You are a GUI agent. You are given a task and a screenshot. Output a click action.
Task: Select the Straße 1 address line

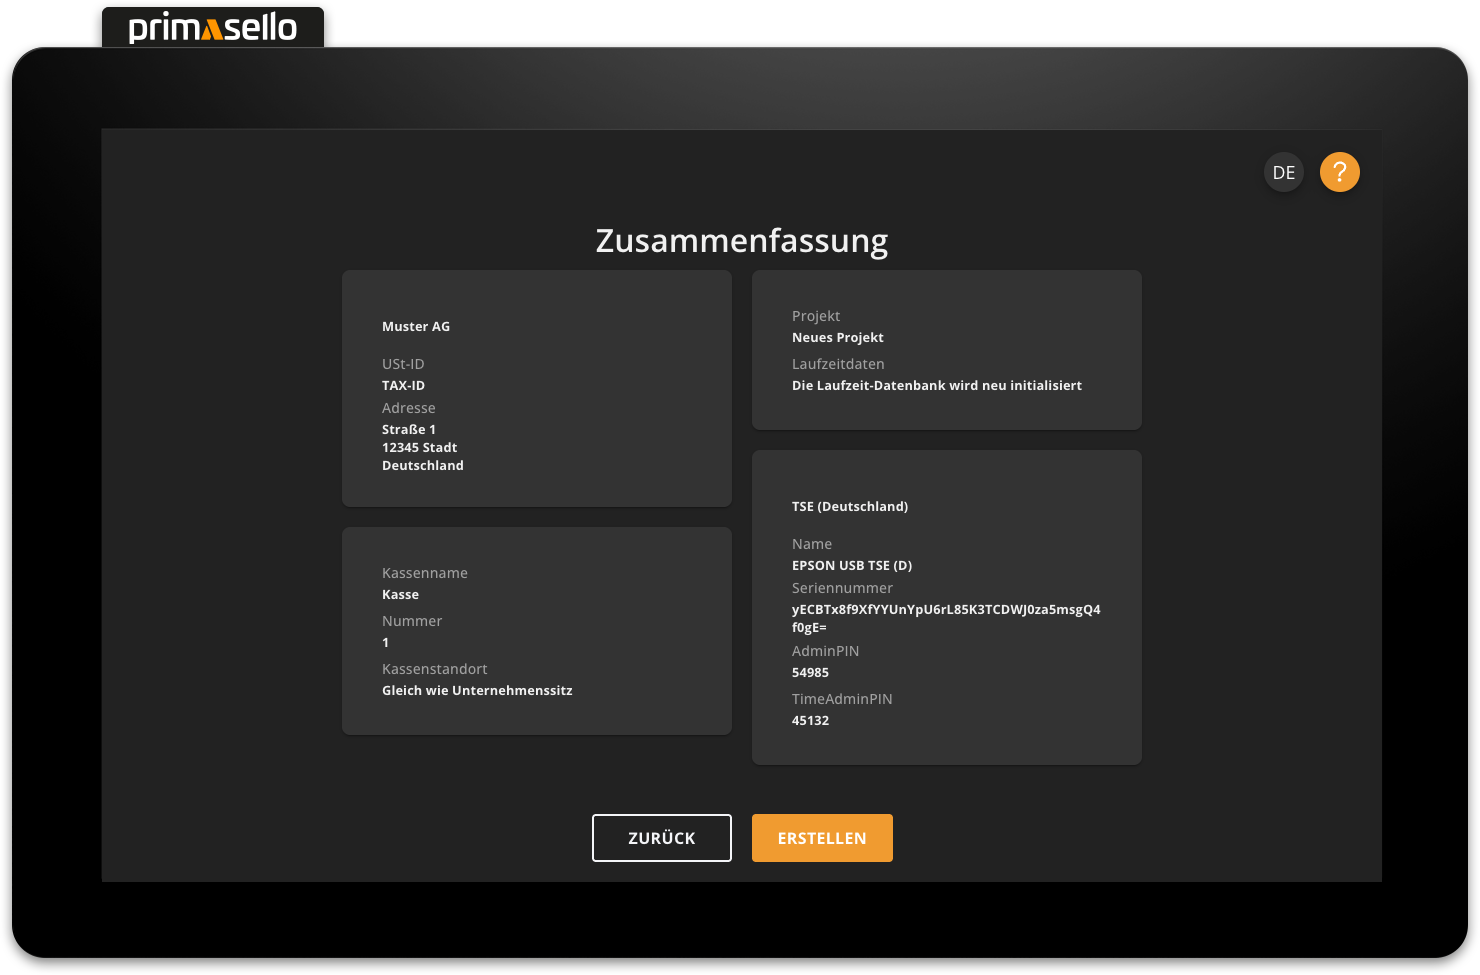click(x=409, y=430)
